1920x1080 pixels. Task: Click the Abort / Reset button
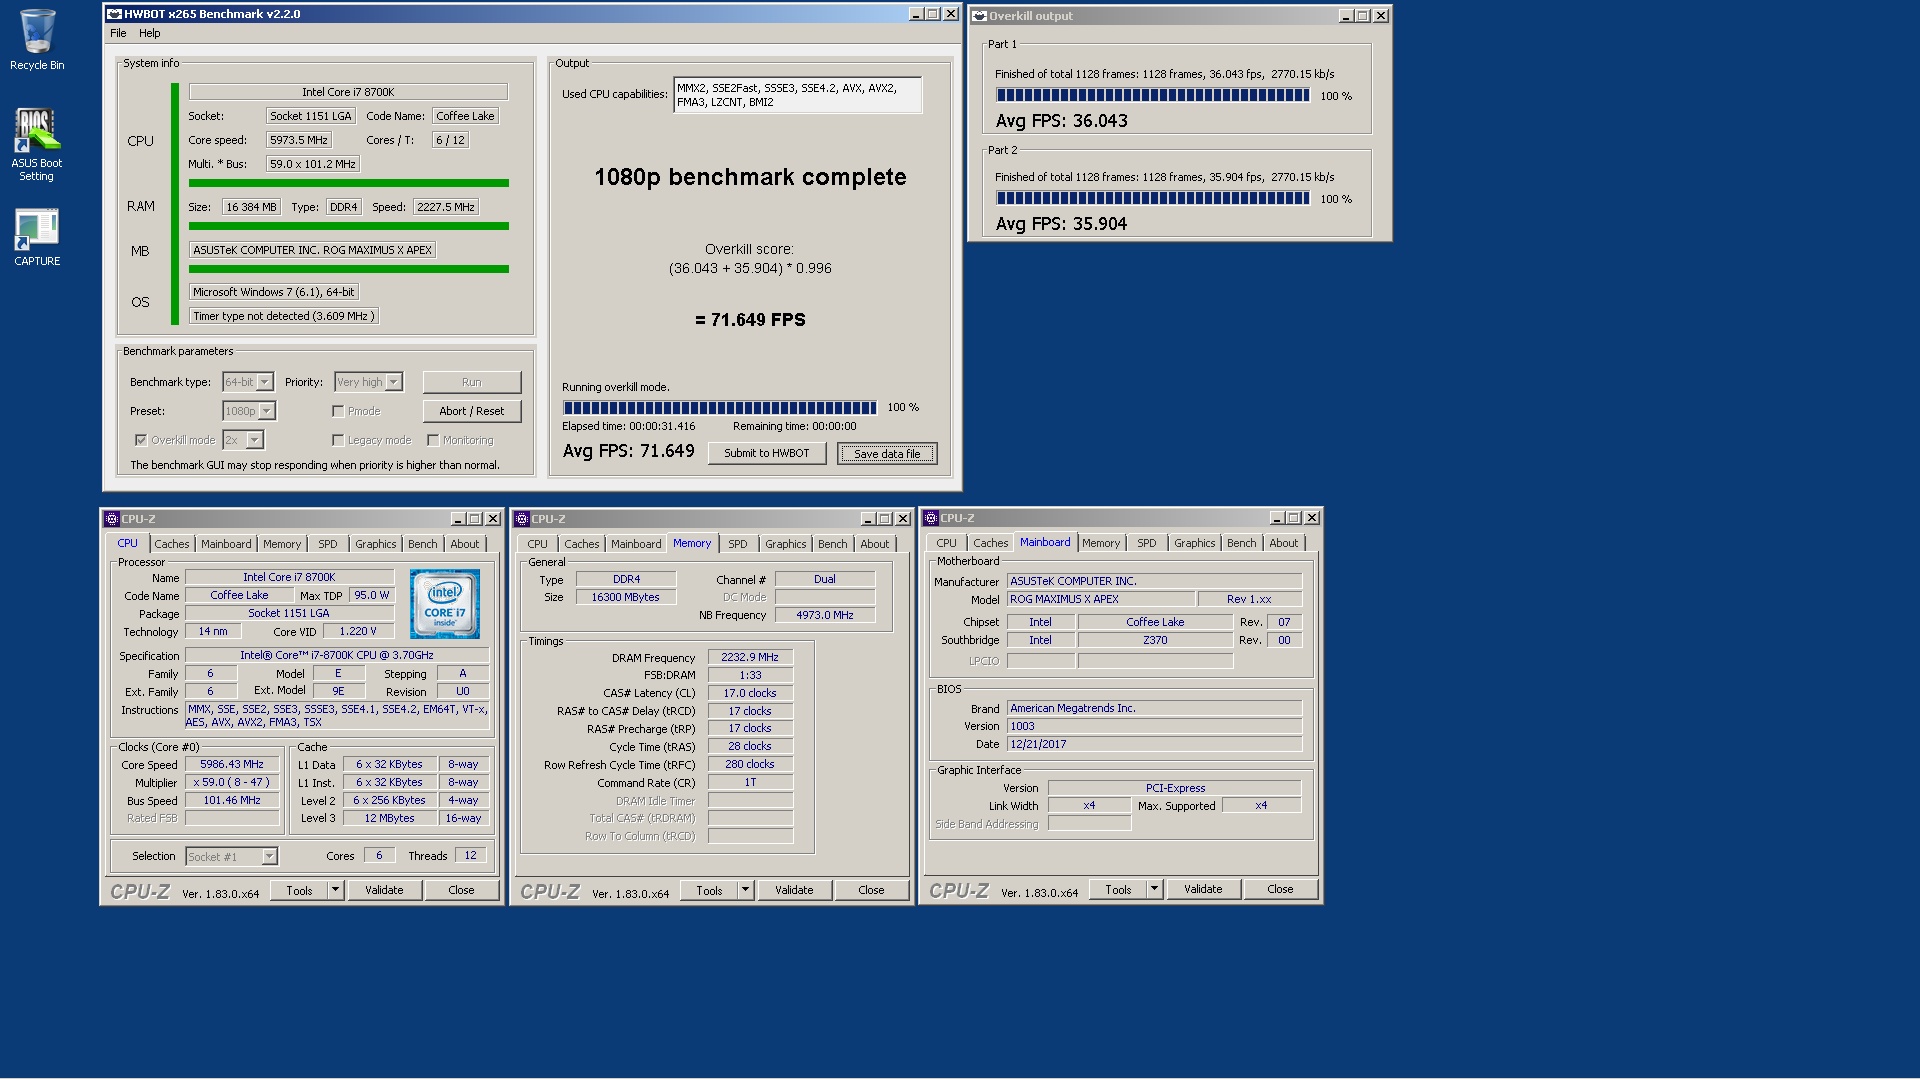tap(472, 411)
